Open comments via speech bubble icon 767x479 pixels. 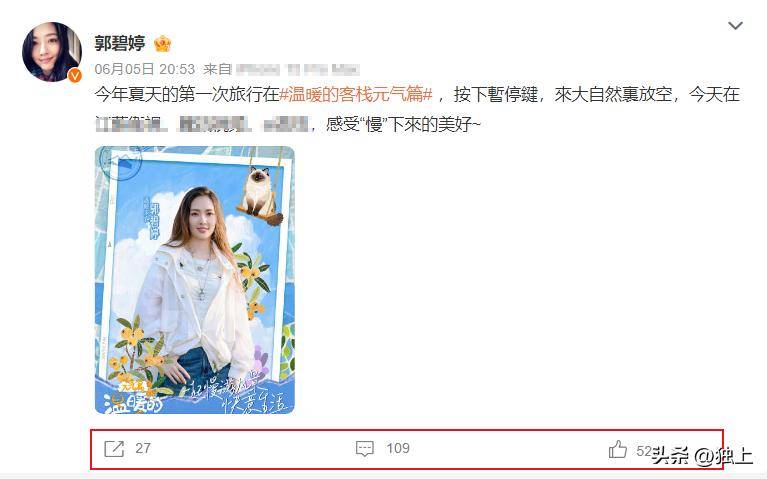coord(364,448)
